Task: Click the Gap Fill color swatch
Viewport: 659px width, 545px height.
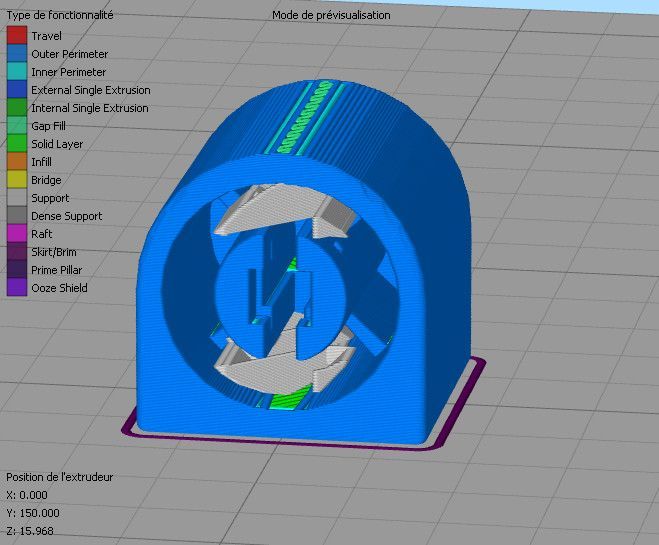Action: tap(17, 126)
